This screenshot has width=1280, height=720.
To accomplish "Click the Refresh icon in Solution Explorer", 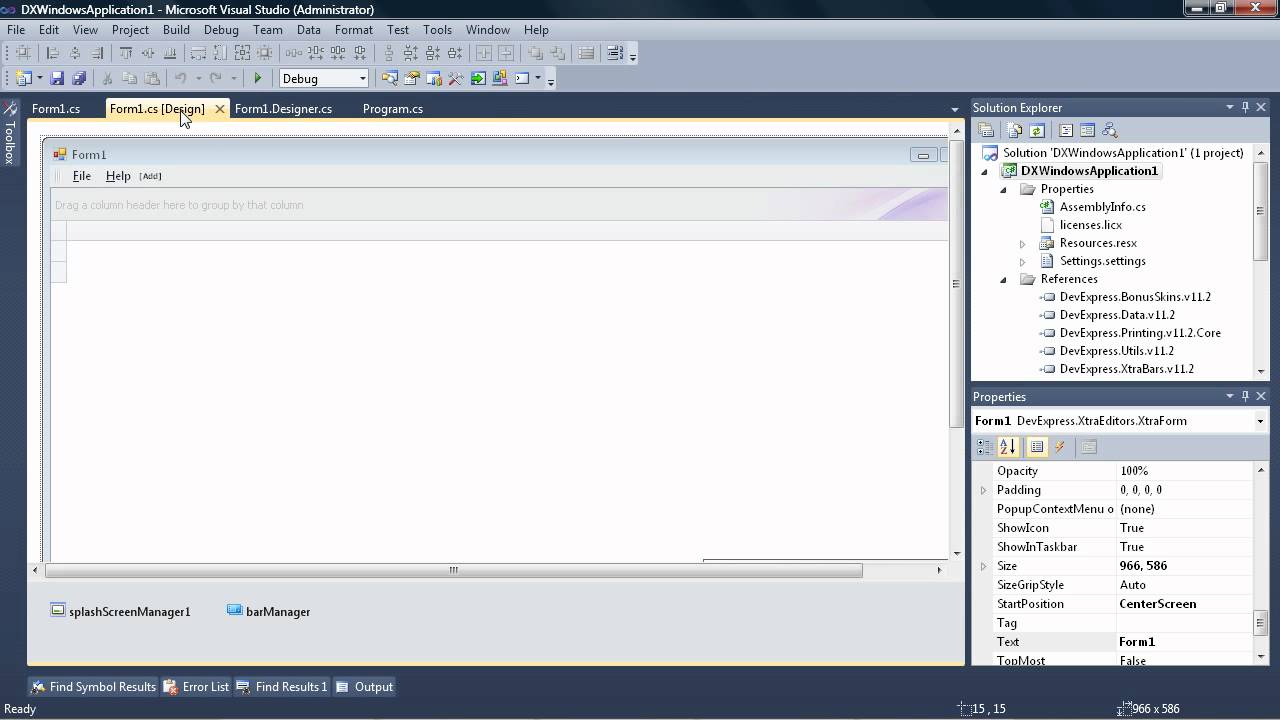I will tap(1037, 130).
